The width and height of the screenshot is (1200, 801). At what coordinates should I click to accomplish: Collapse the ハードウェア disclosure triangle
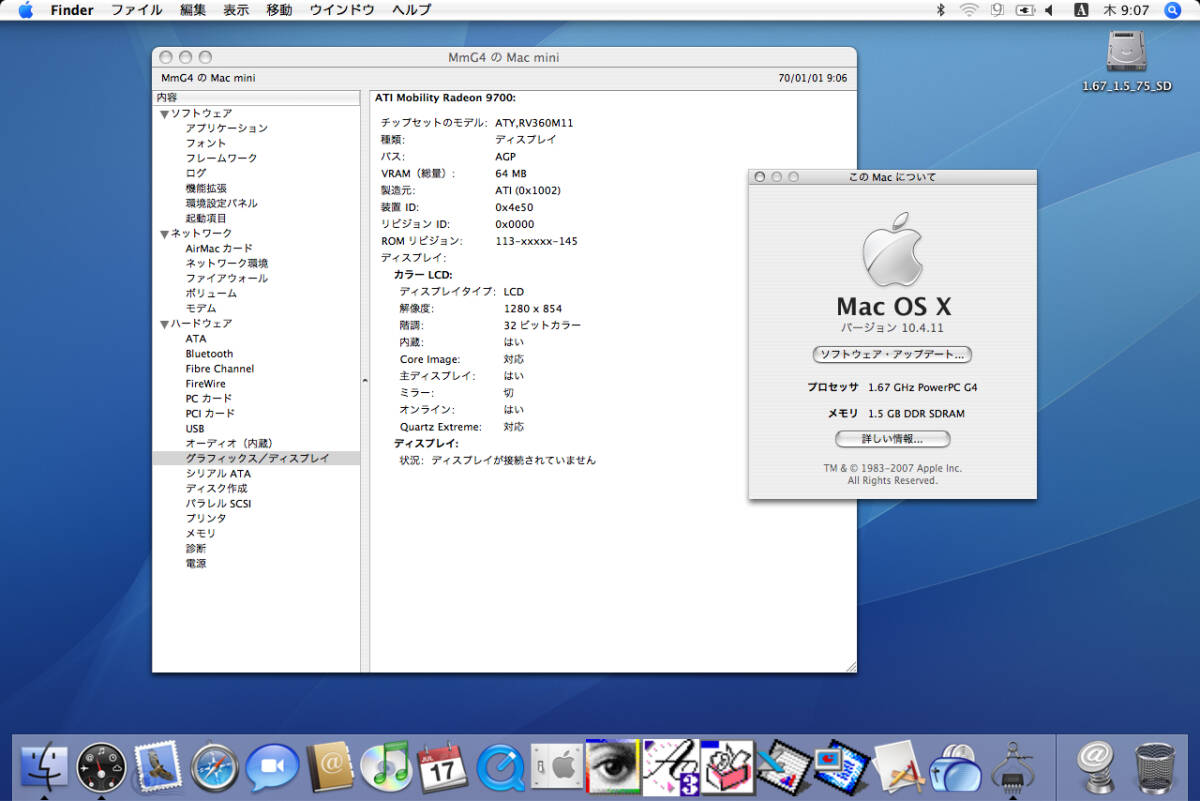coord(164,324)
